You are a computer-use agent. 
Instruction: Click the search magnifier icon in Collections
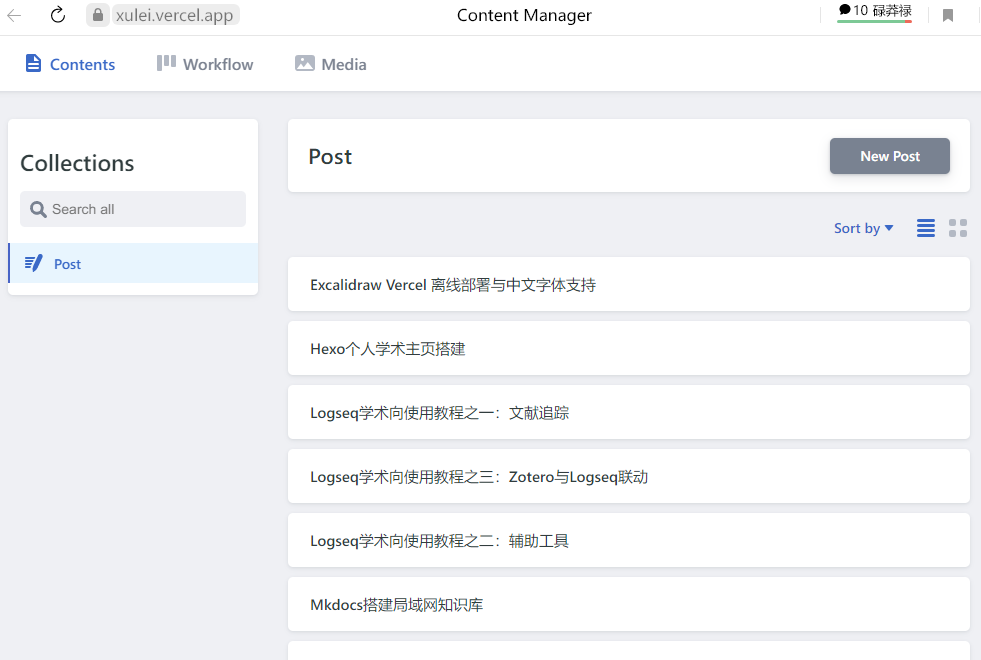pos(38,209)
